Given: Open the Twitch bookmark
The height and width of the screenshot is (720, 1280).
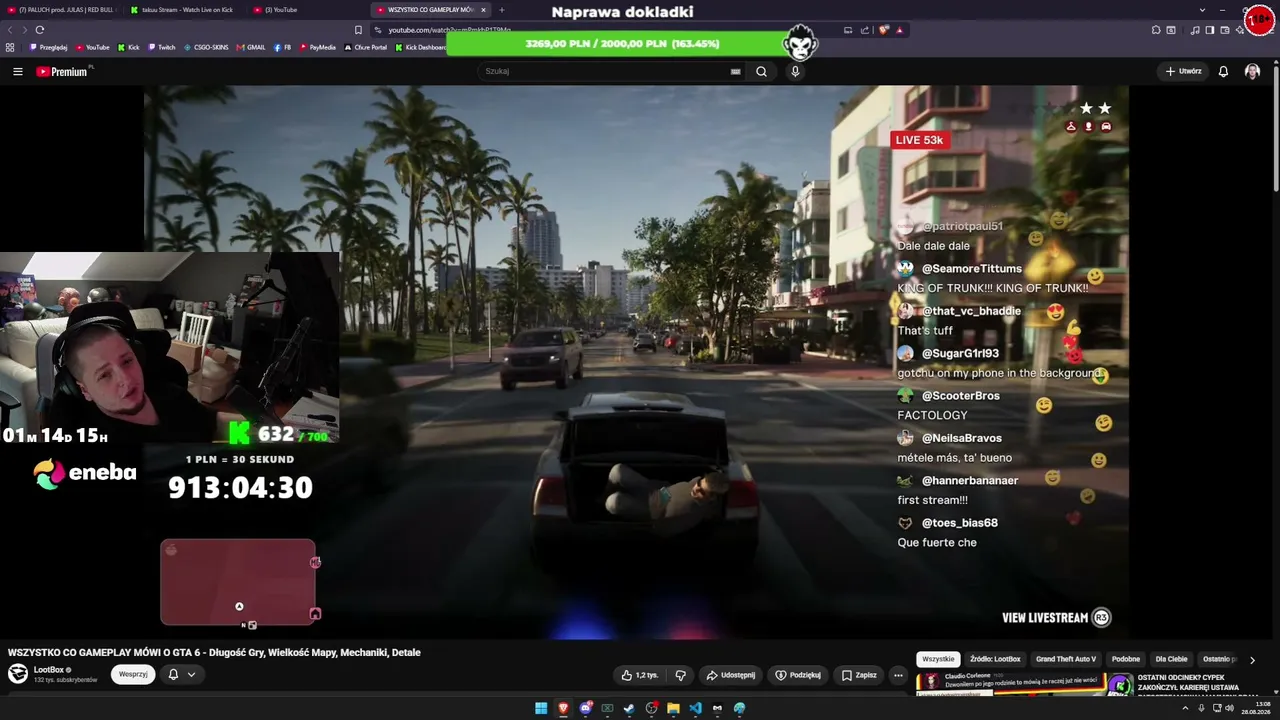Looking at the screenshot, I should point(161,47).
